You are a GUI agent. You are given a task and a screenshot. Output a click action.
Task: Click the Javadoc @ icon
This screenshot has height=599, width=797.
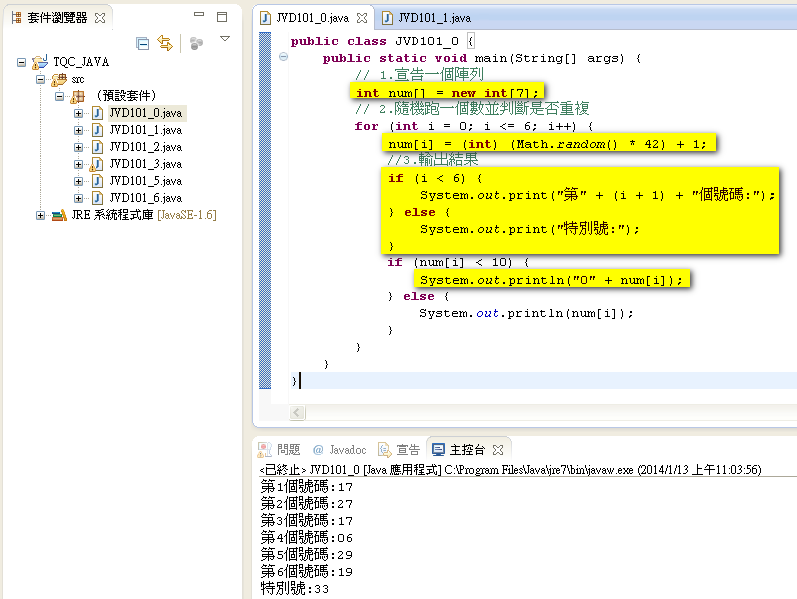318,450
